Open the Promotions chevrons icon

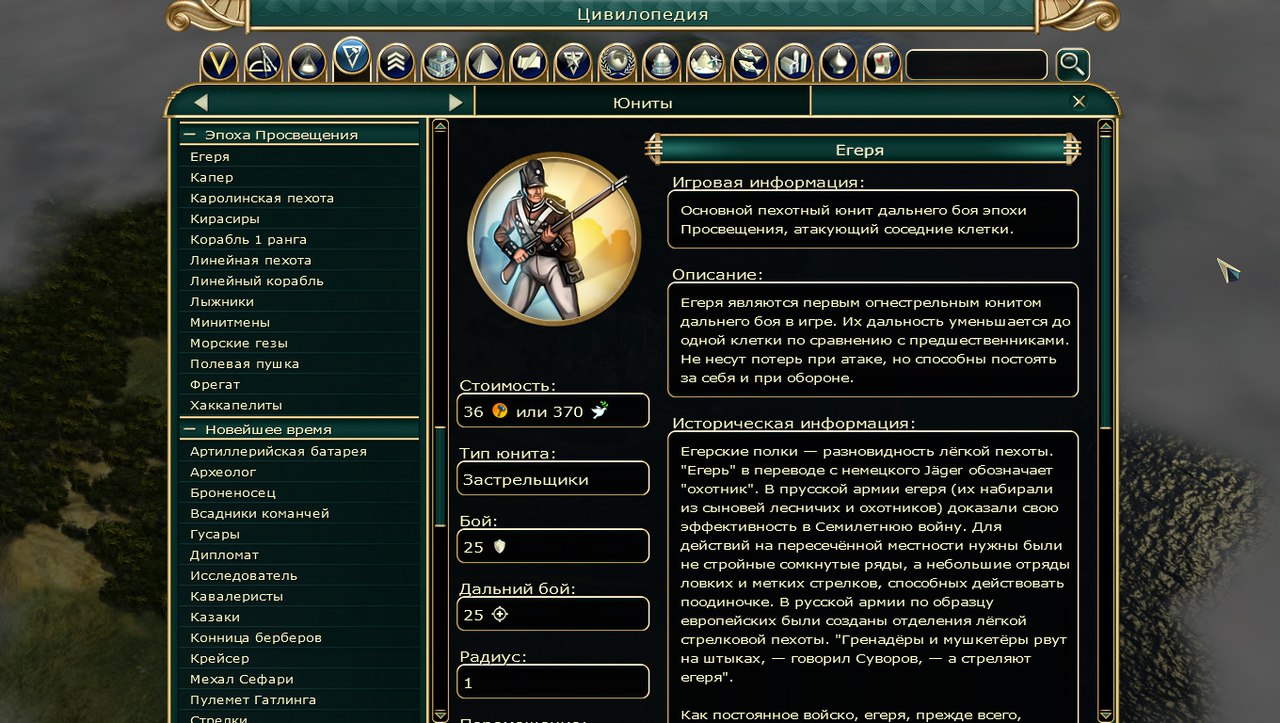point(396,63)
